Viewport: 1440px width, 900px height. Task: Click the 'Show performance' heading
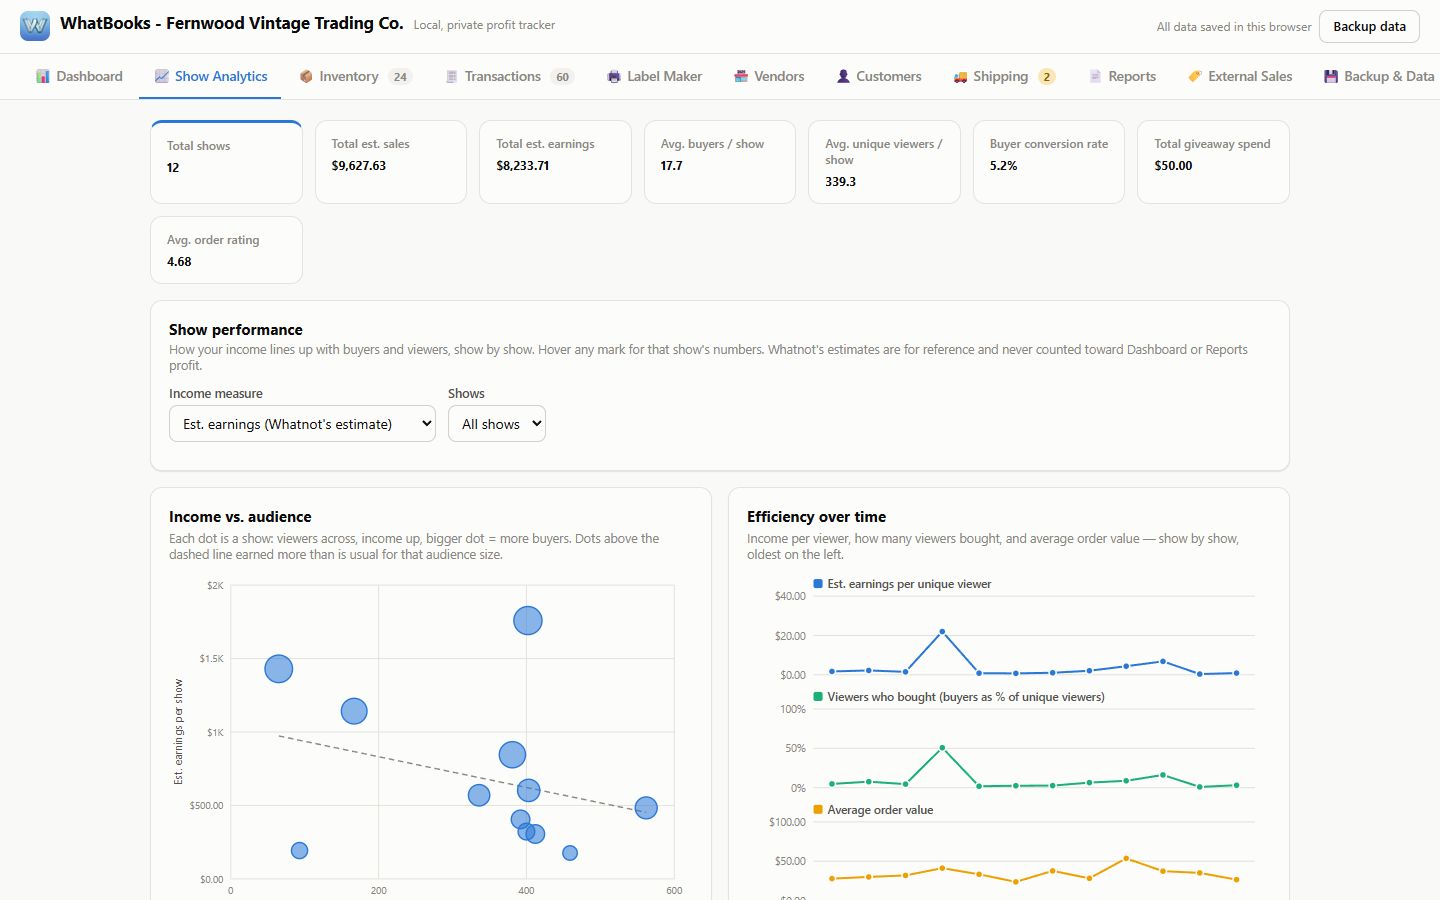tap(236, 330)
